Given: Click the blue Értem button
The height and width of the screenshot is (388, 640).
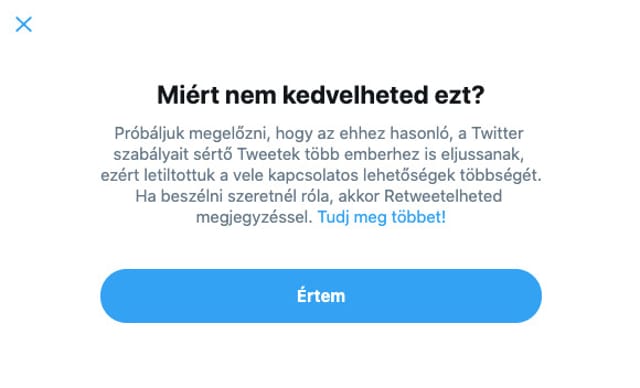Looking at the screenshot, I should pos(321,296).
